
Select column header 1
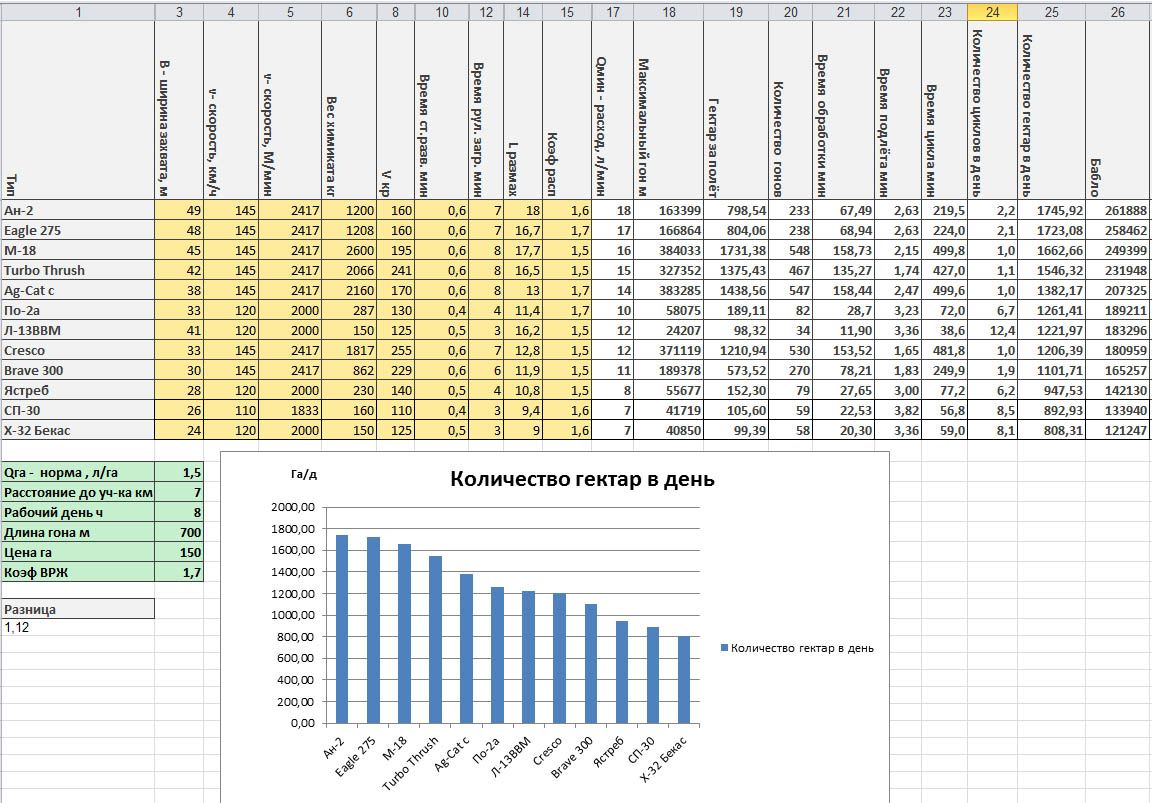tap(78, 12)
